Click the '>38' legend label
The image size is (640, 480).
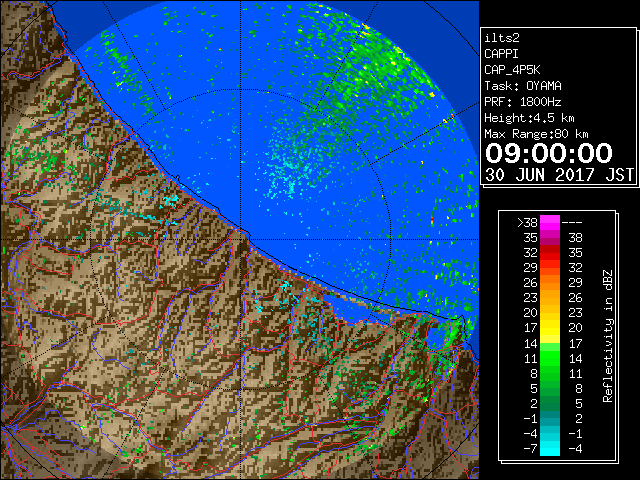pos(527,223)
